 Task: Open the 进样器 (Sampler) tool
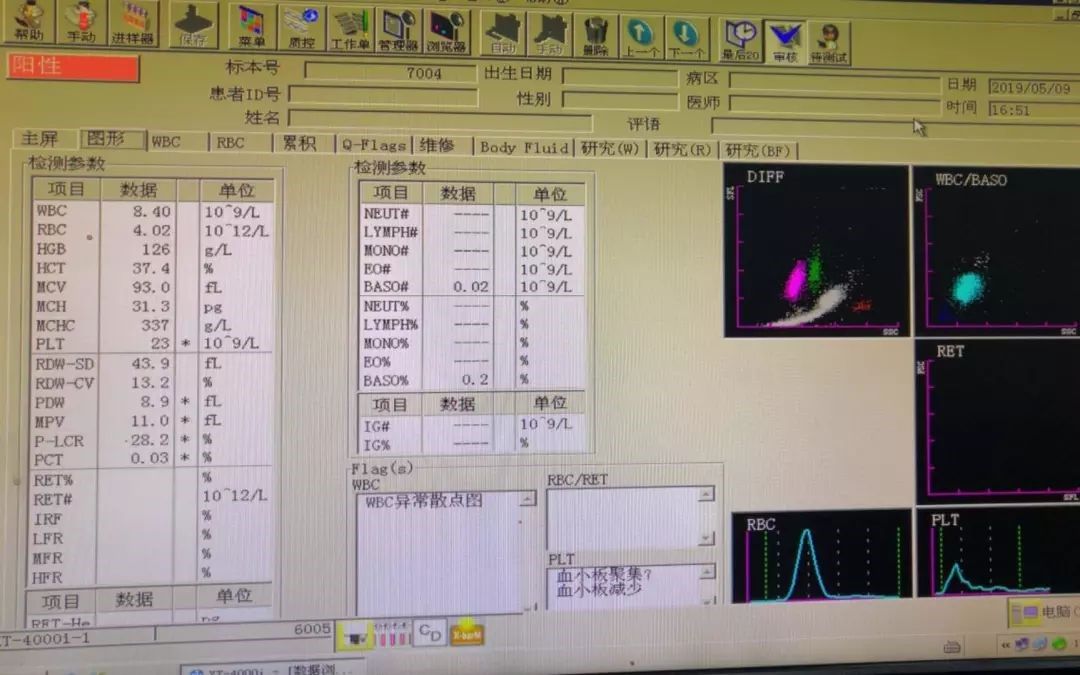click(x=133, y=23)
